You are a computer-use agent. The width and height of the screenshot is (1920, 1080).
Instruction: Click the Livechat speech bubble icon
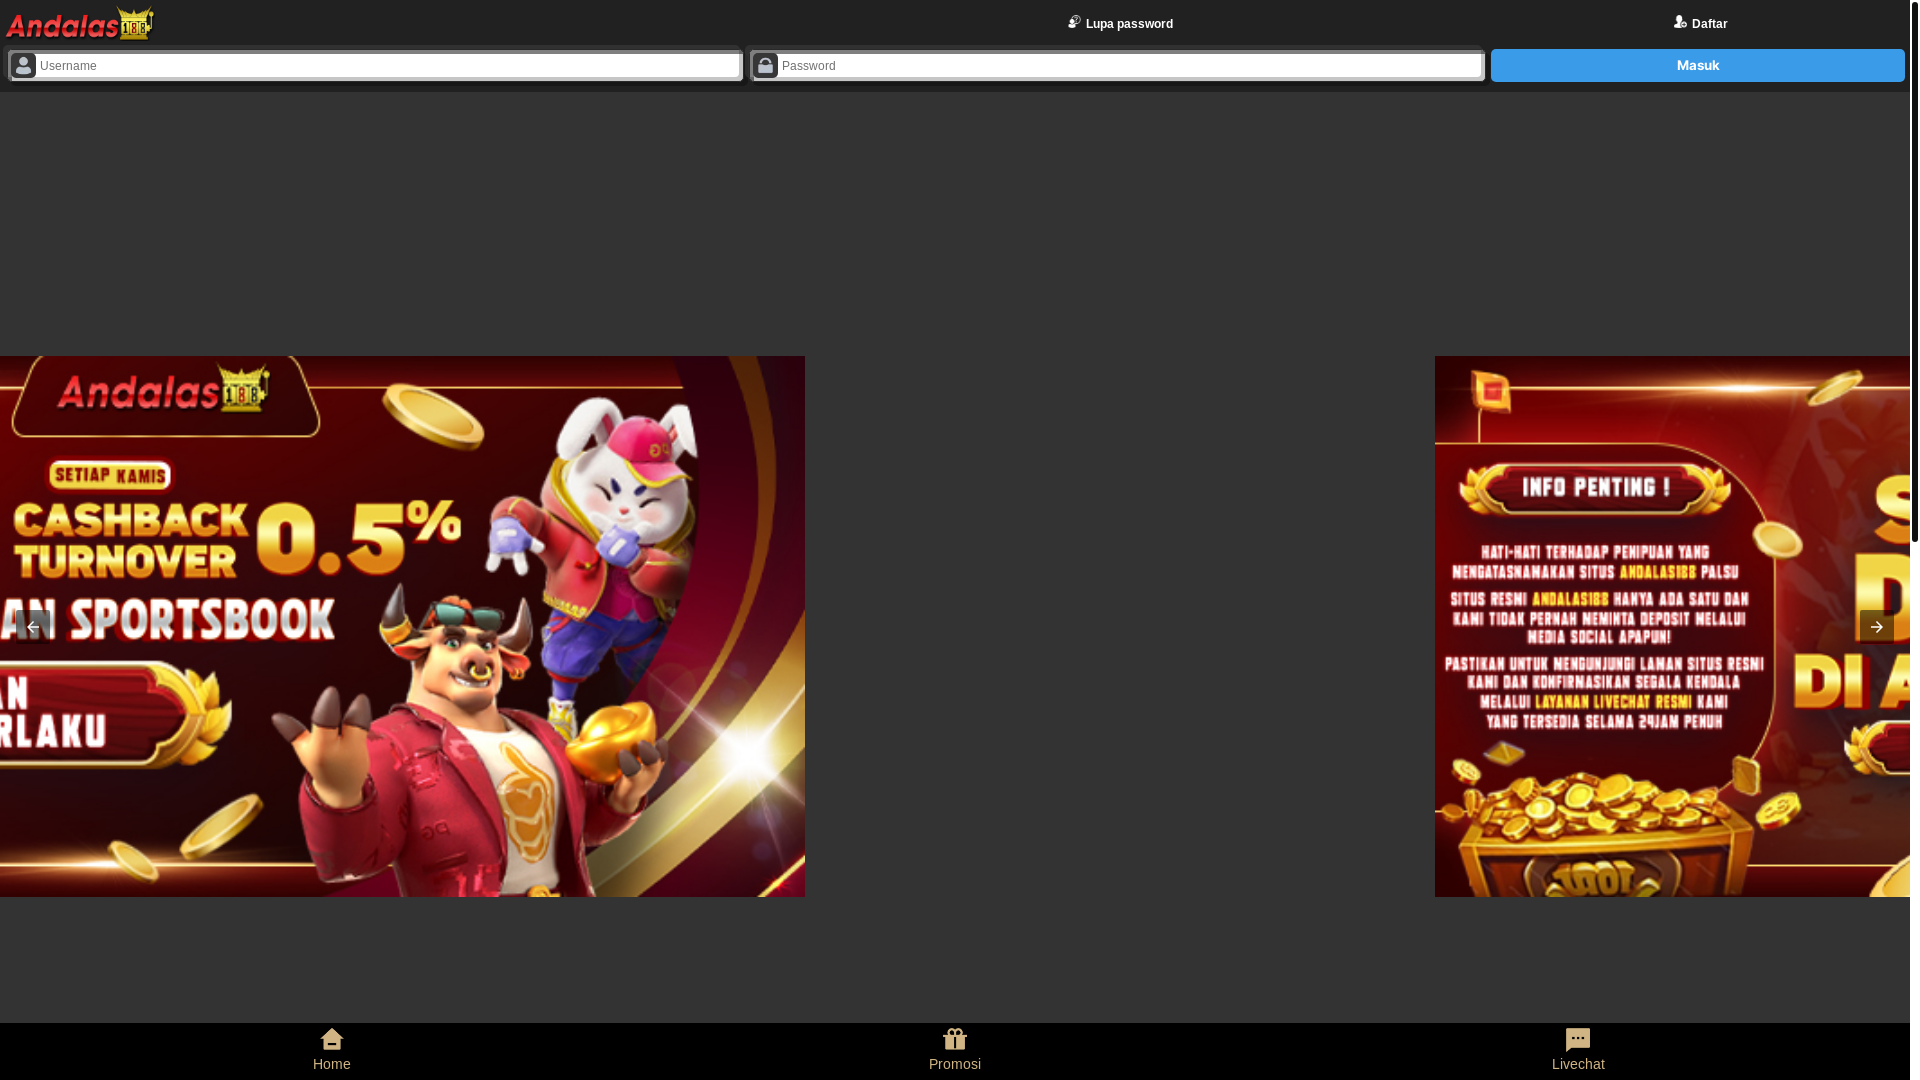pyautogui.click(x=1578, y=1040)
